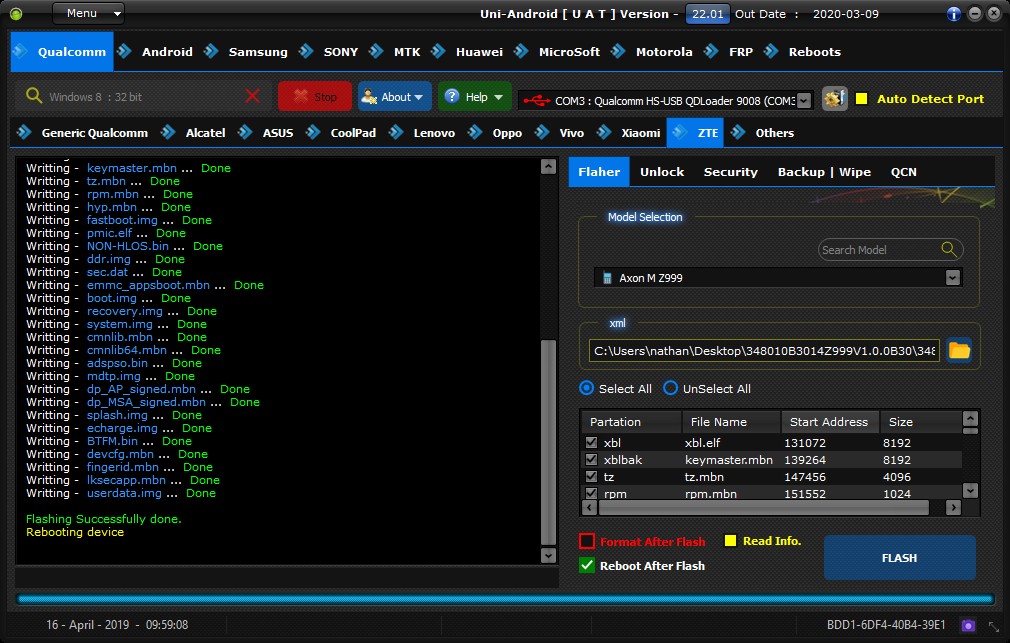Screen dimensions: 1010x643
Task: Open the Huawei tab
Action: 479,52
